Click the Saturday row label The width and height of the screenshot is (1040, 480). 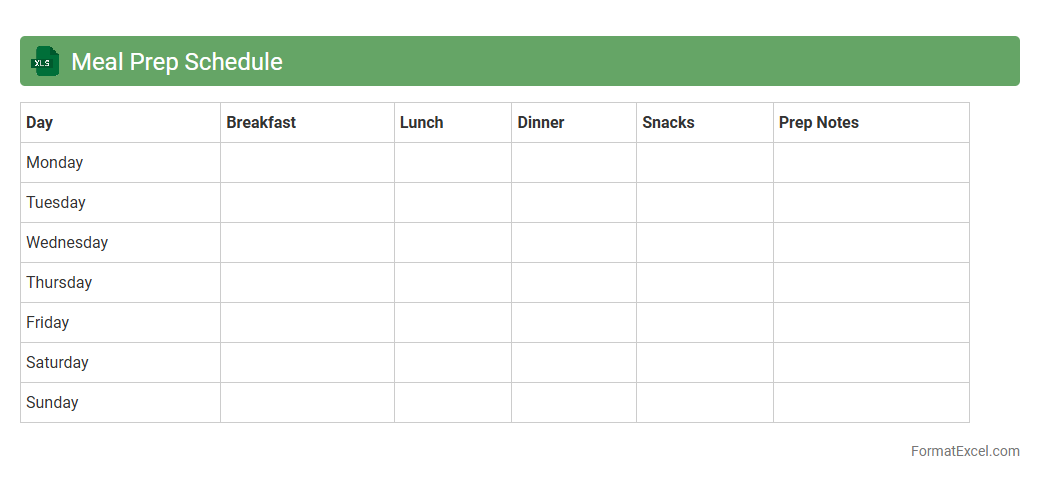(58, 362)
